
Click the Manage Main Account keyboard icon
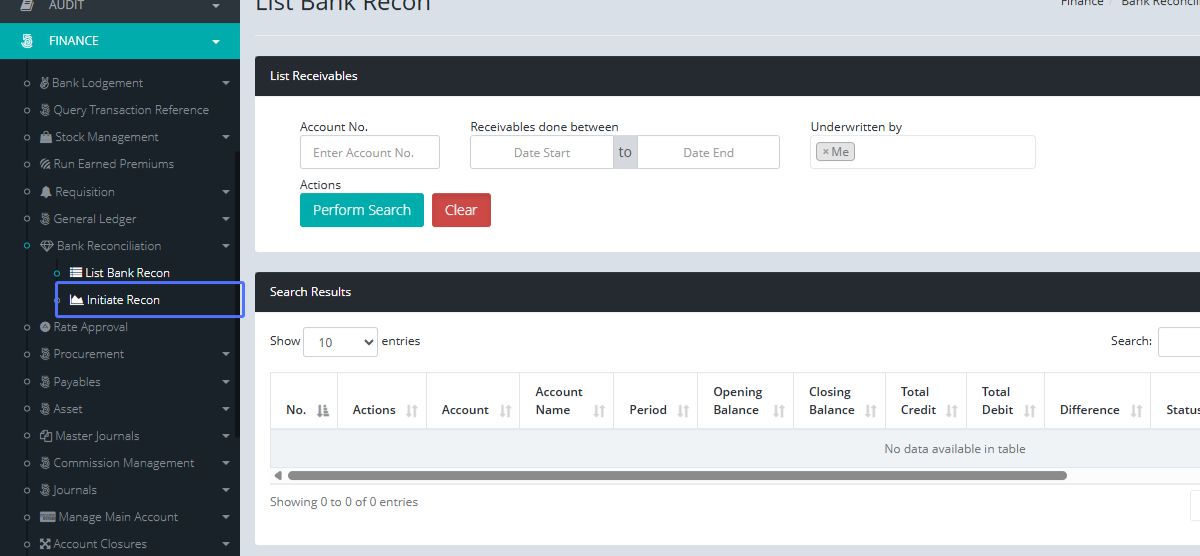tap(47, 517)
